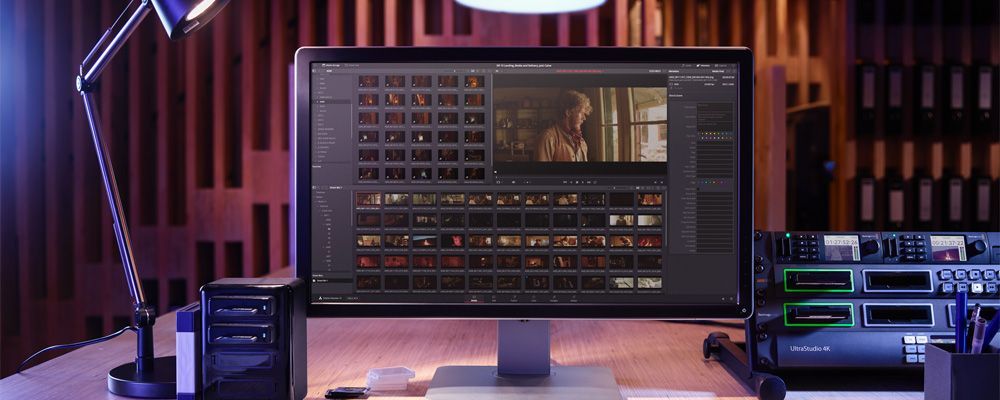Toggle the Media Storage panel button
The image size is (1000, 400).
tap(330, 65)
